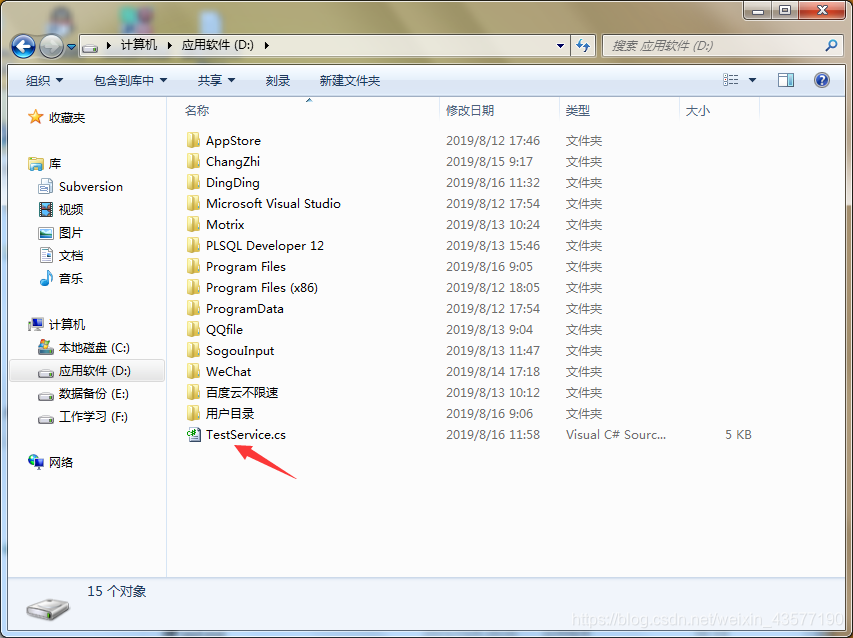Click the AppStore folder icon

193,140
